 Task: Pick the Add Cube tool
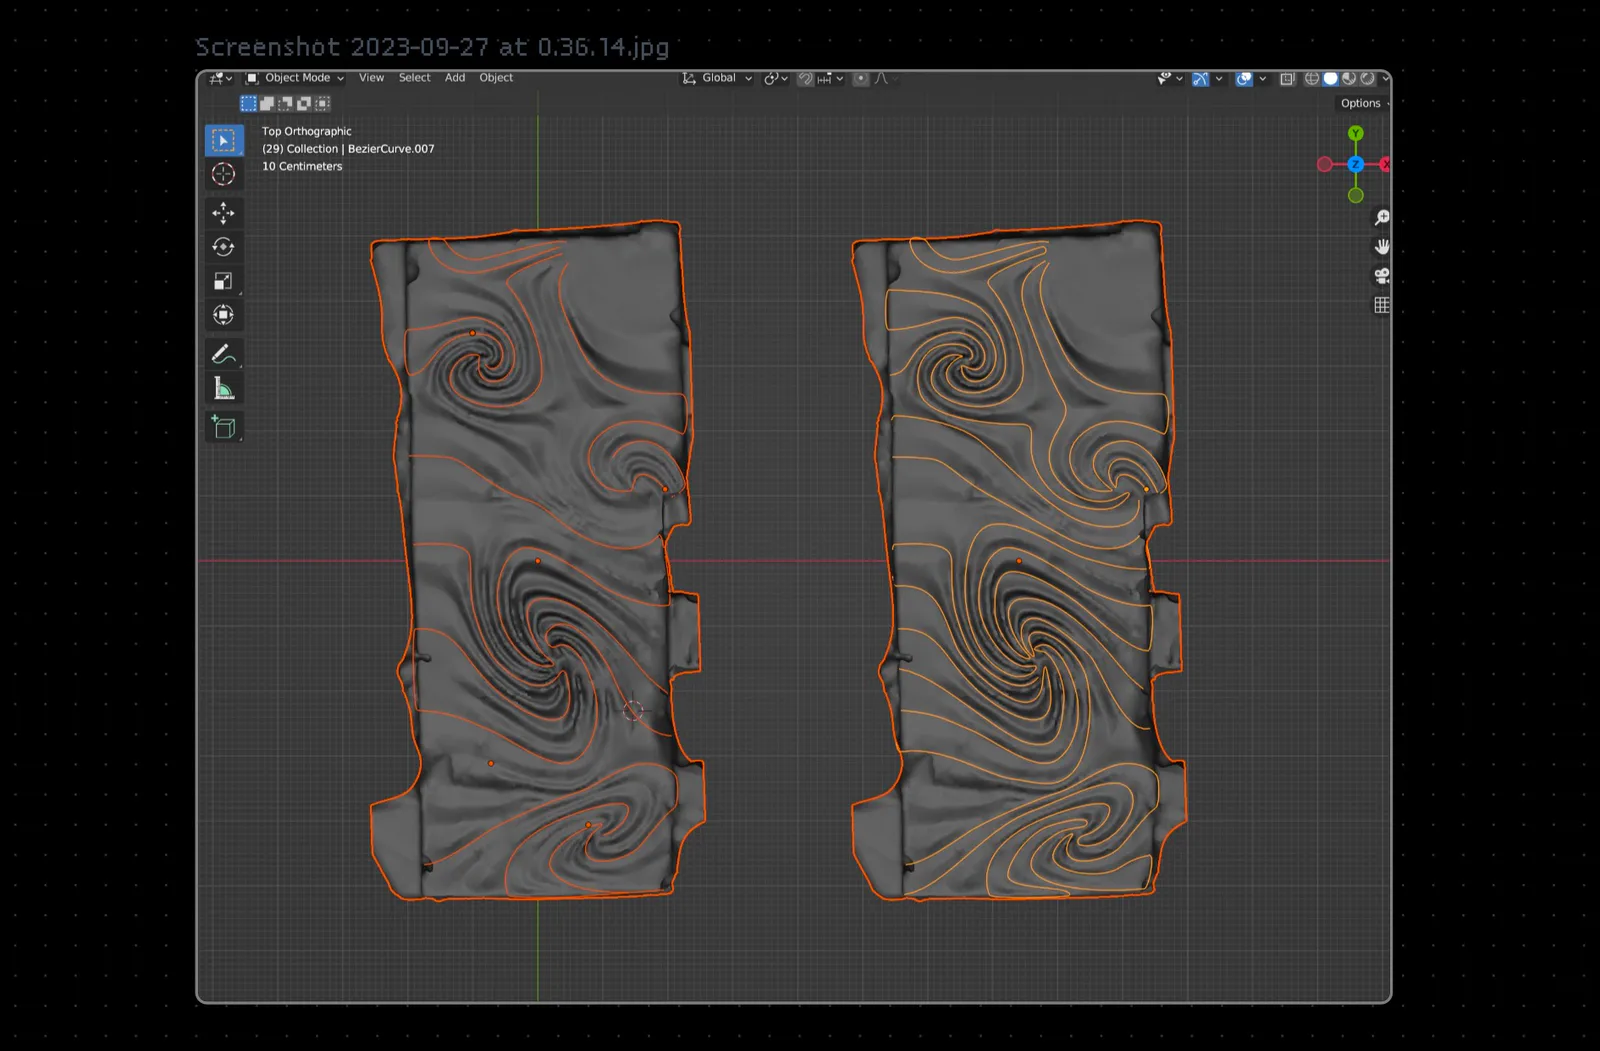coord(224,427)
